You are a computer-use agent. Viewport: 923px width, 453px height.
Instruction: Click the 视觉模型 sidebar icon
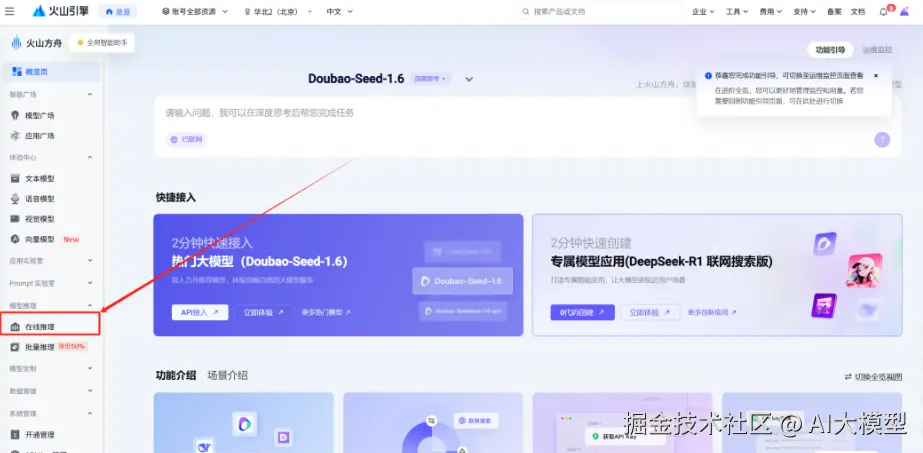16,219
